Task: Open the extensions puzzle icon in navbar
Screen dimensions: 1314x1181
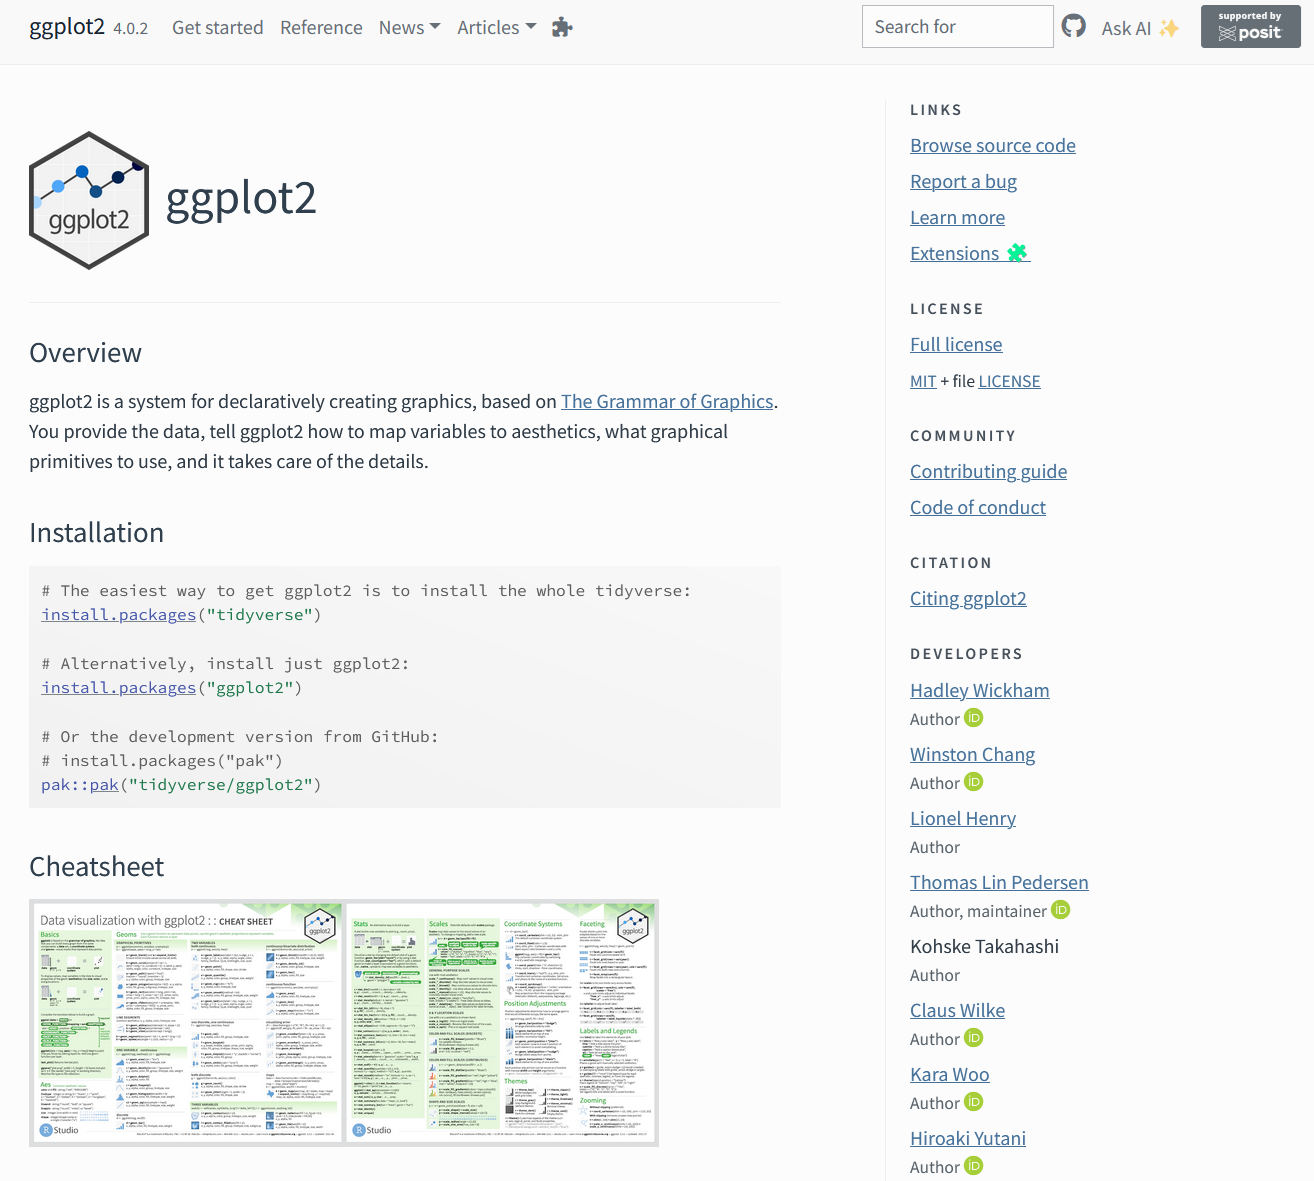Action: coord(561,27)
